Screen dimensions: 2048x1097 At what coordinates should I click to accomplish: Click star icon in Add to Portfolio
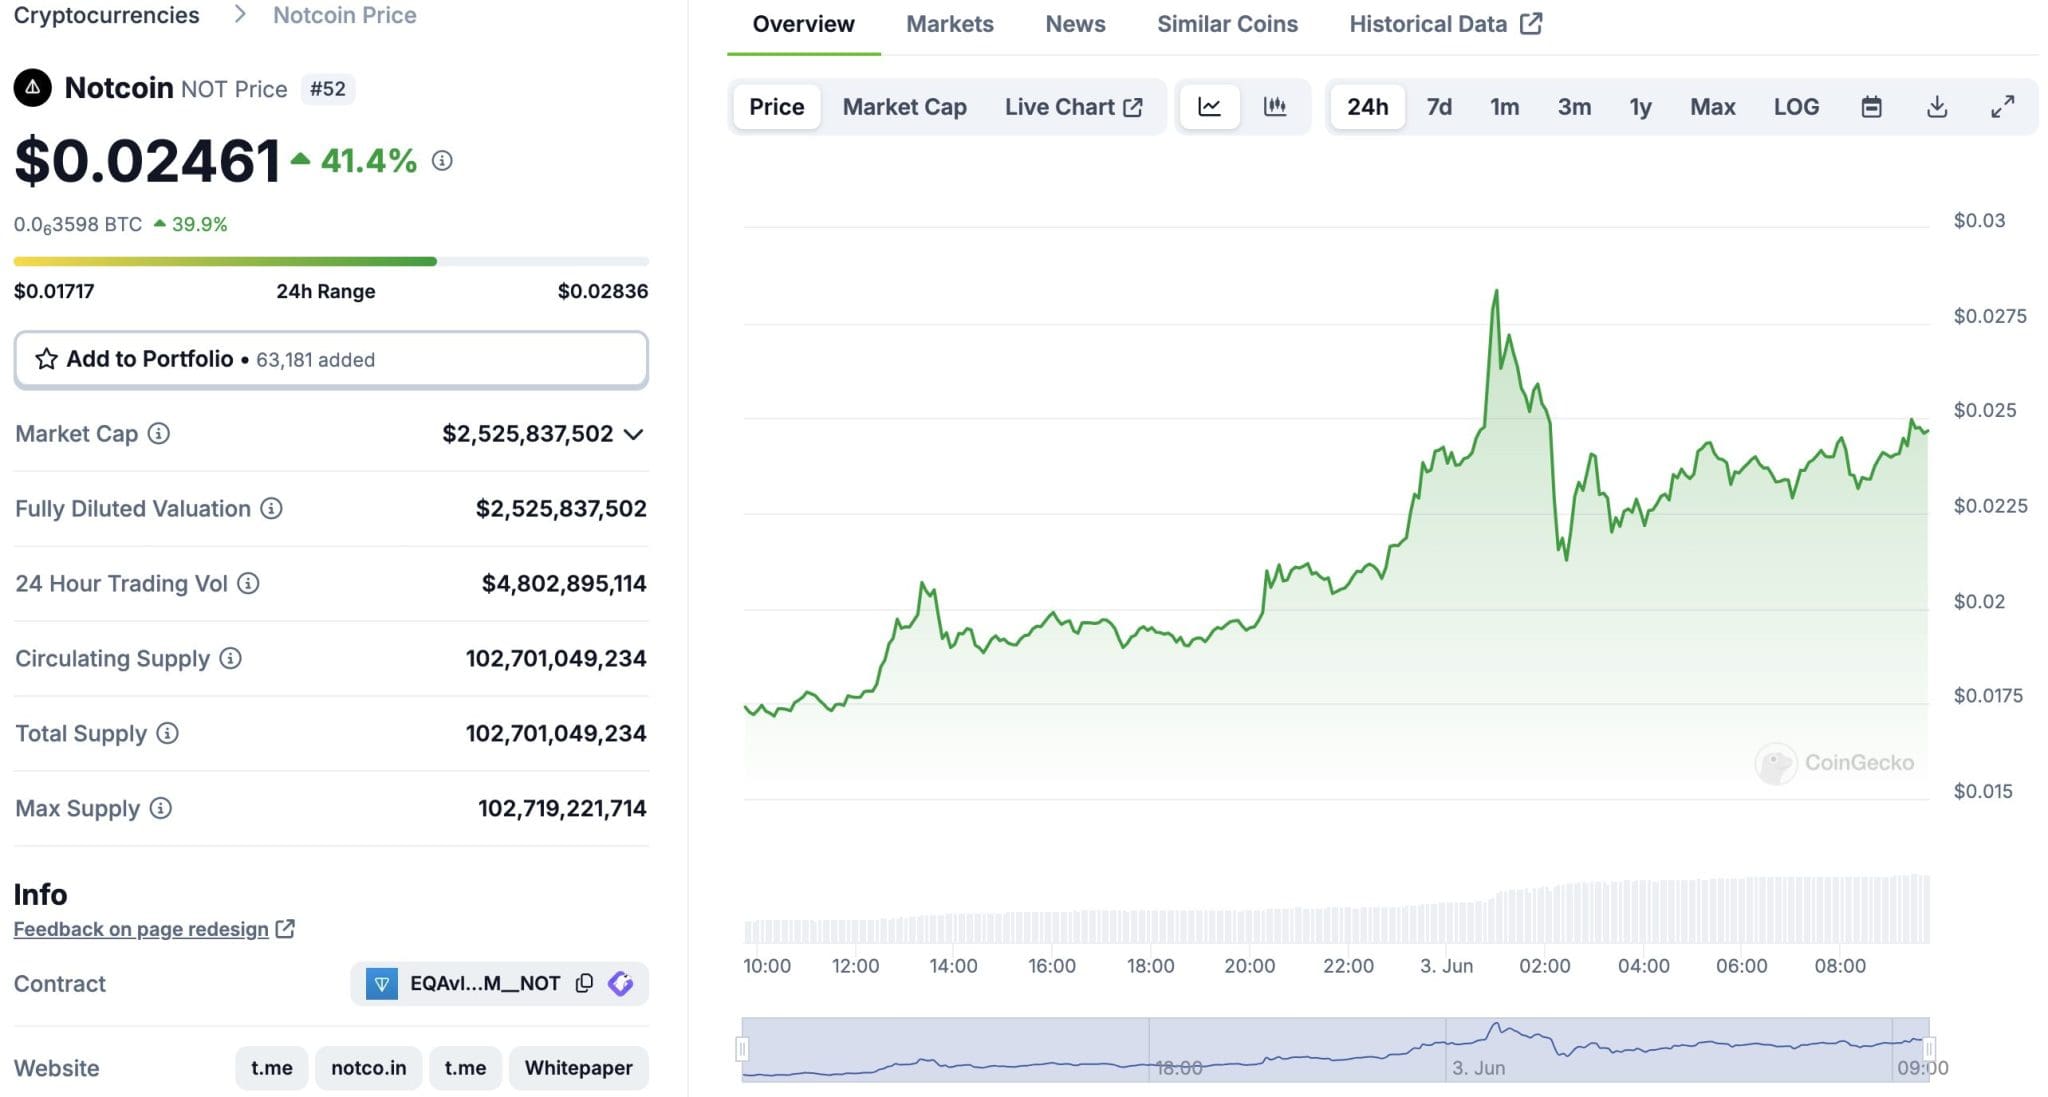click(46, 359)
